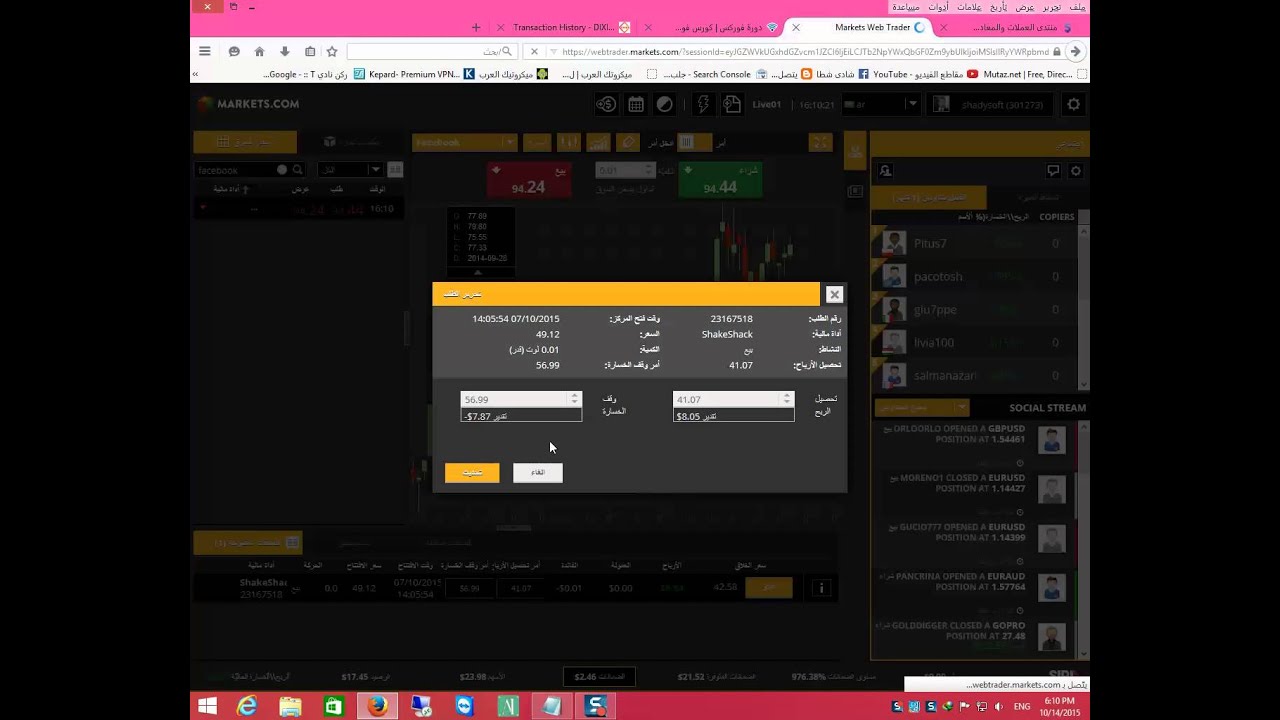The image size is (1280, 720).
Task: Open Windows Start menu
Action: pos(207,706)
